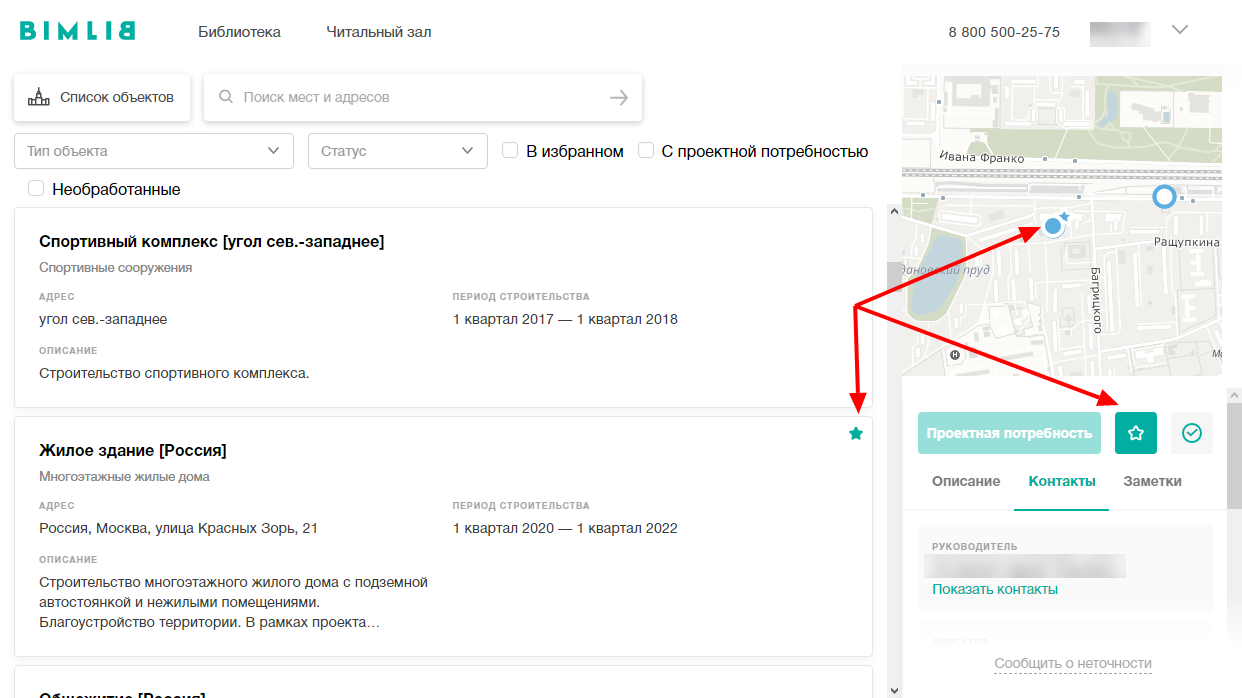Open the Библиотека menu
The height and width of the screenshot is (698, 1242).
point(239,32)
